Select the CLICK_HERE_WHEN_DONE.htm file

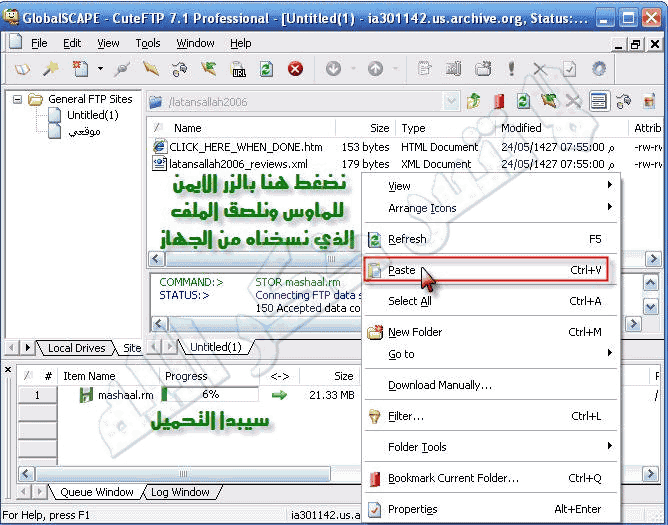(x=245, y=147)
